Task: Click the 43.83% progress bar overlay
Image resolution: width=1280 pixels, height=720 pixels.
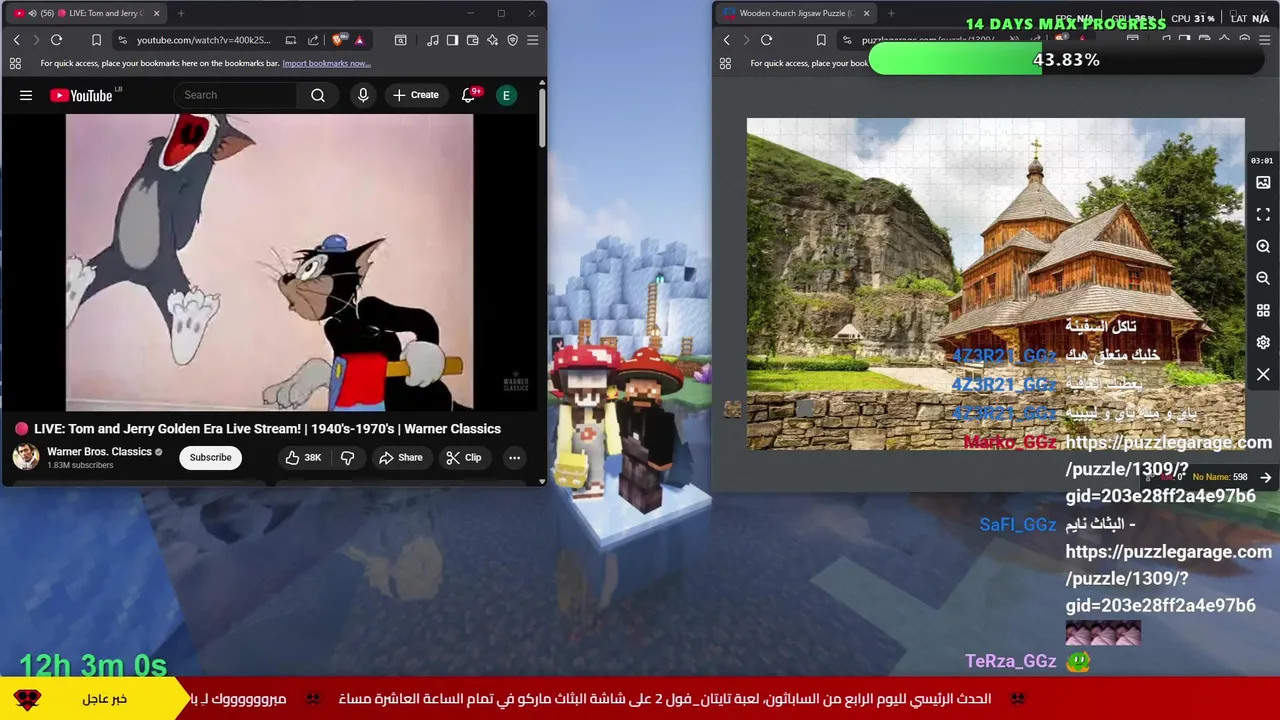Action: 1066,60
